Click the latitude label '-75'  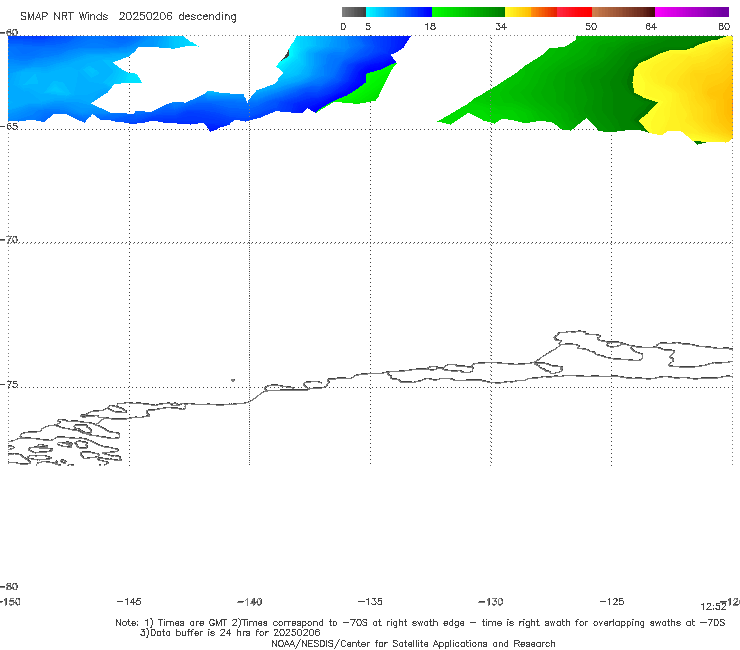click(x=9, y=384)
